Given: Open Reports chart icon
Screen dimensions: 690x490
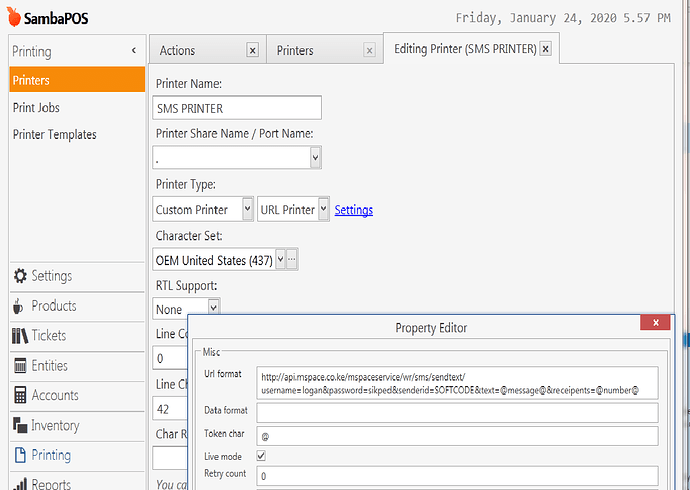Looking at the screenshot, I should click(20, 483).
